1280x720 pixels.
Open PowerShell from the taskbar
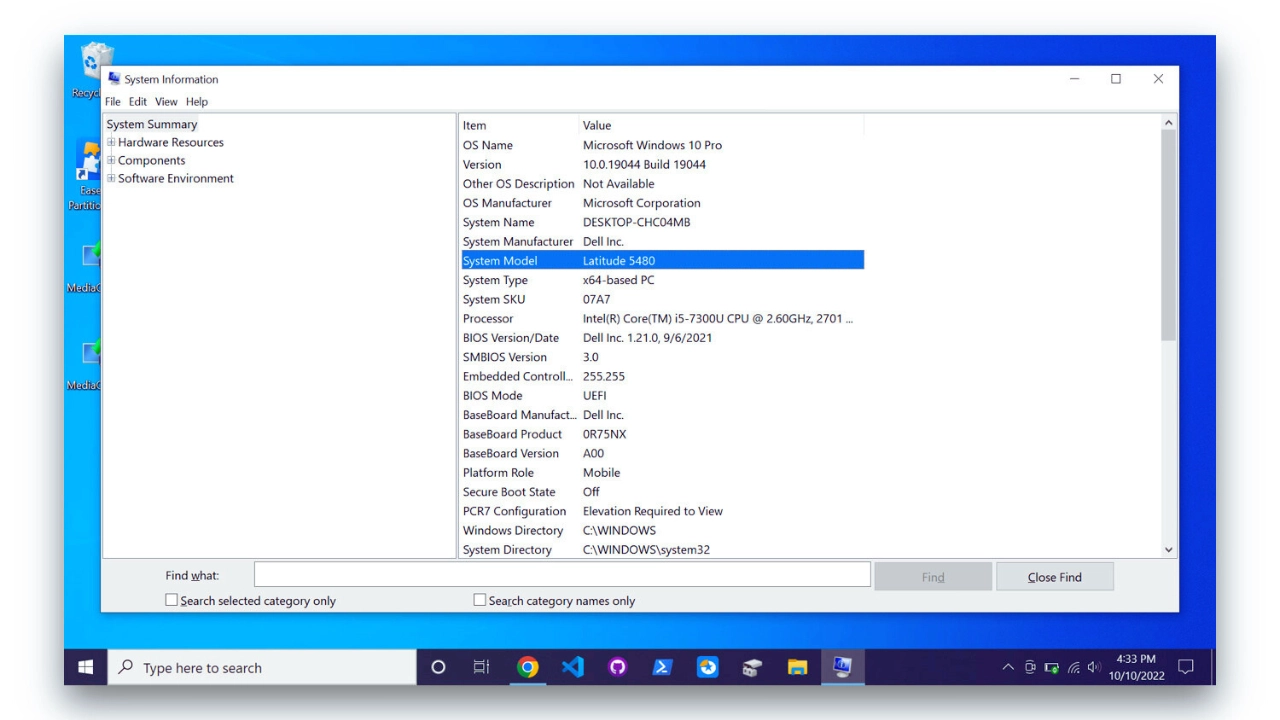pos(662,667)
